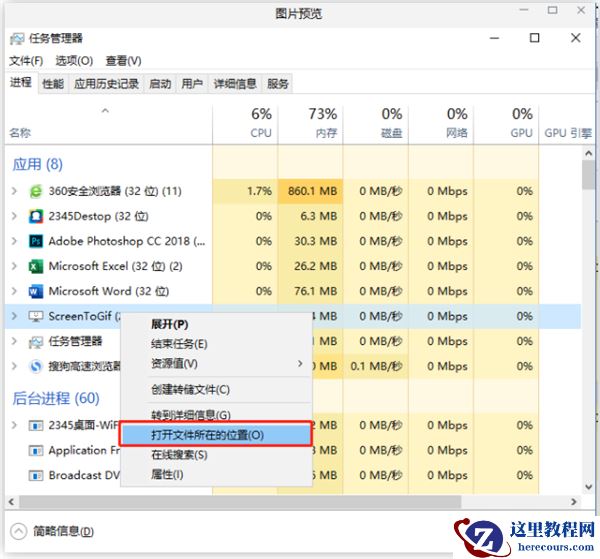Click the 后台进程 (60) group heading
Screen dimensions: 600x559
pos(56,398)
